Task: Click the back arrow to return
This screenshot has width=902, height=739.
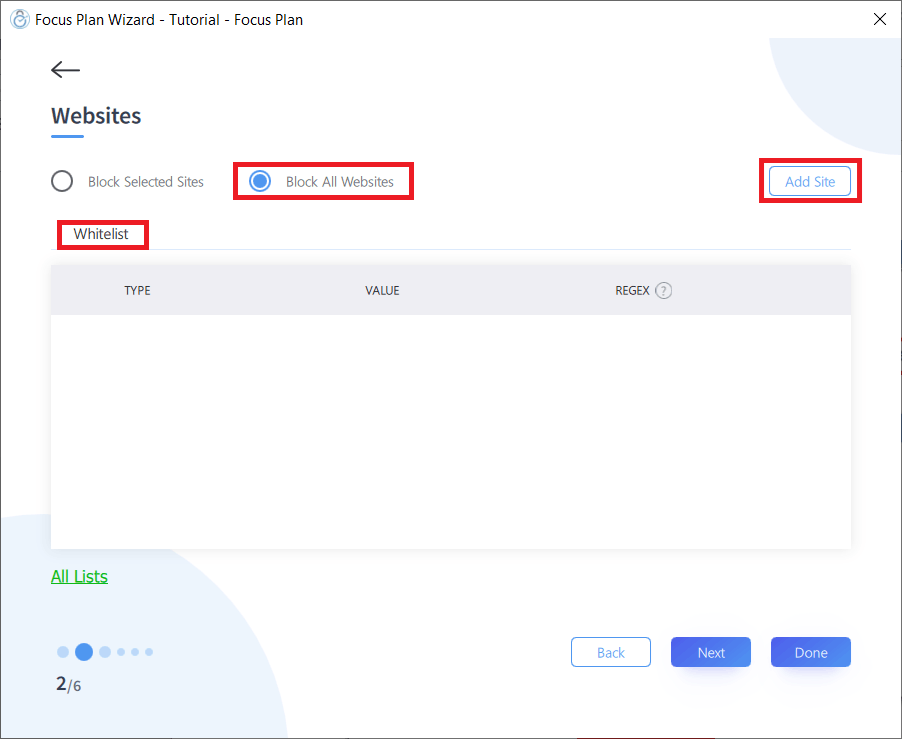Action: [x=64, y=69]
